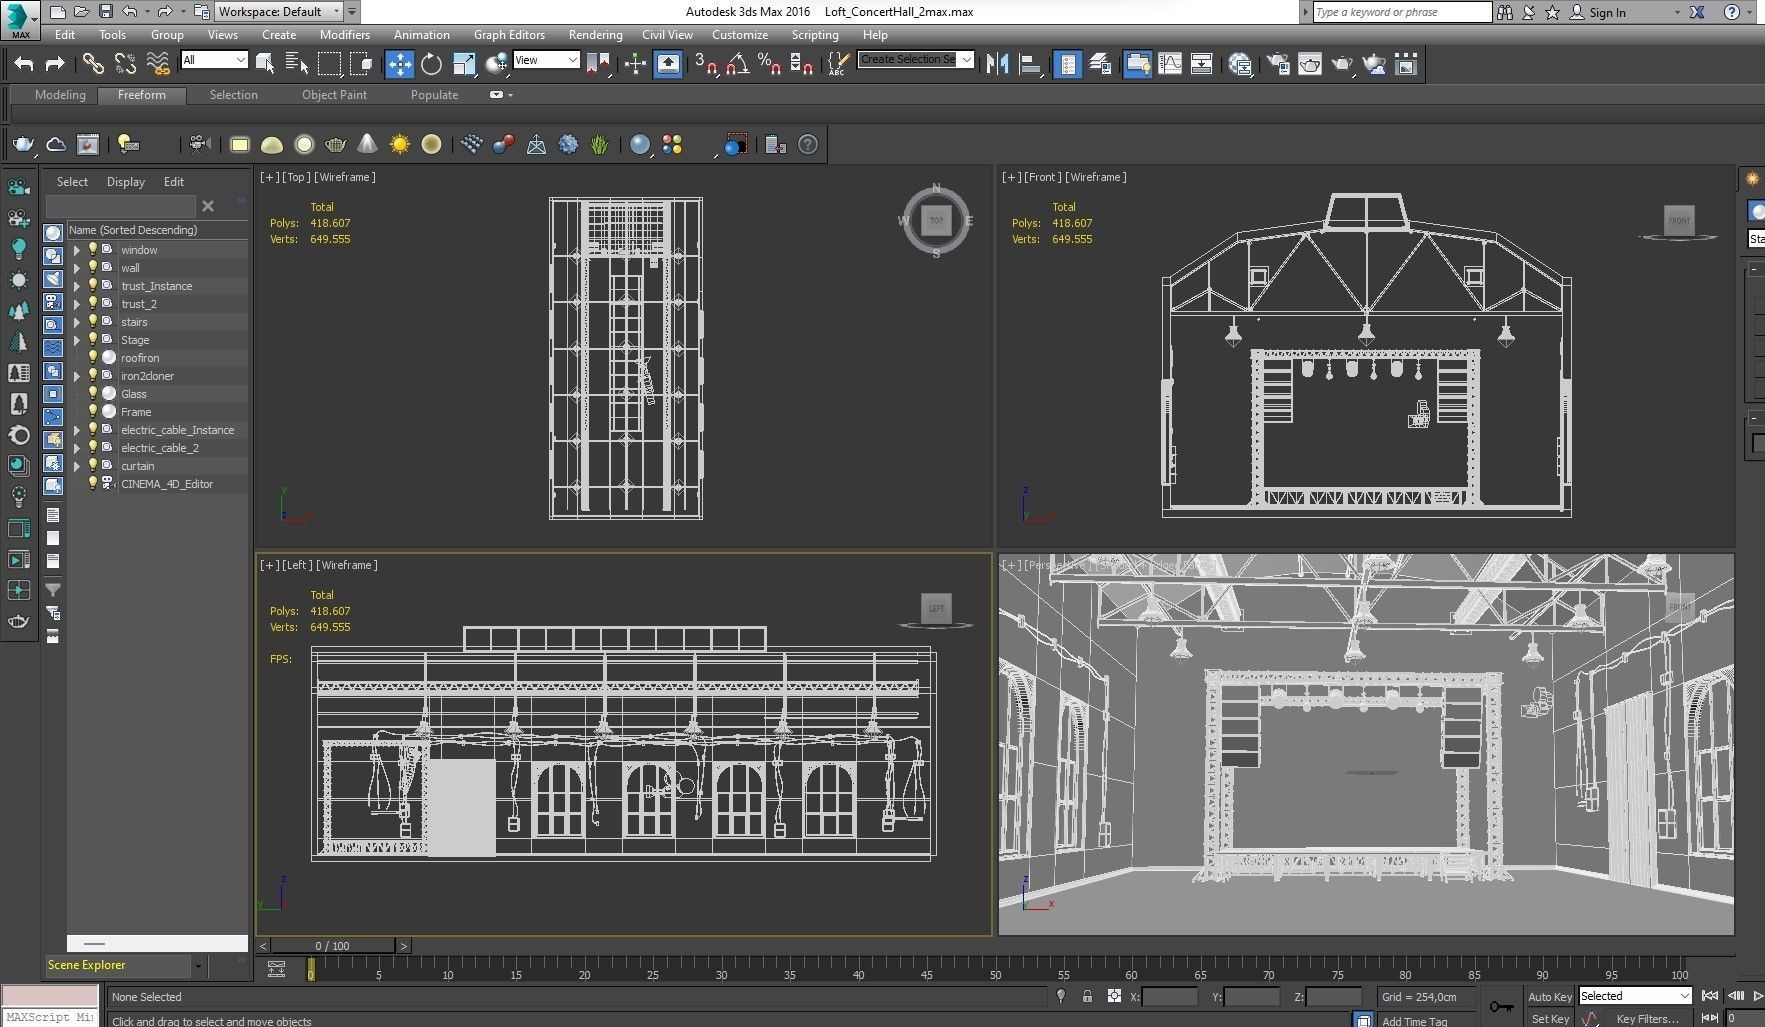Click the Render Production teapot
The image size is (1765, 1027).
pyautogui.click(x=1342, y=64)
